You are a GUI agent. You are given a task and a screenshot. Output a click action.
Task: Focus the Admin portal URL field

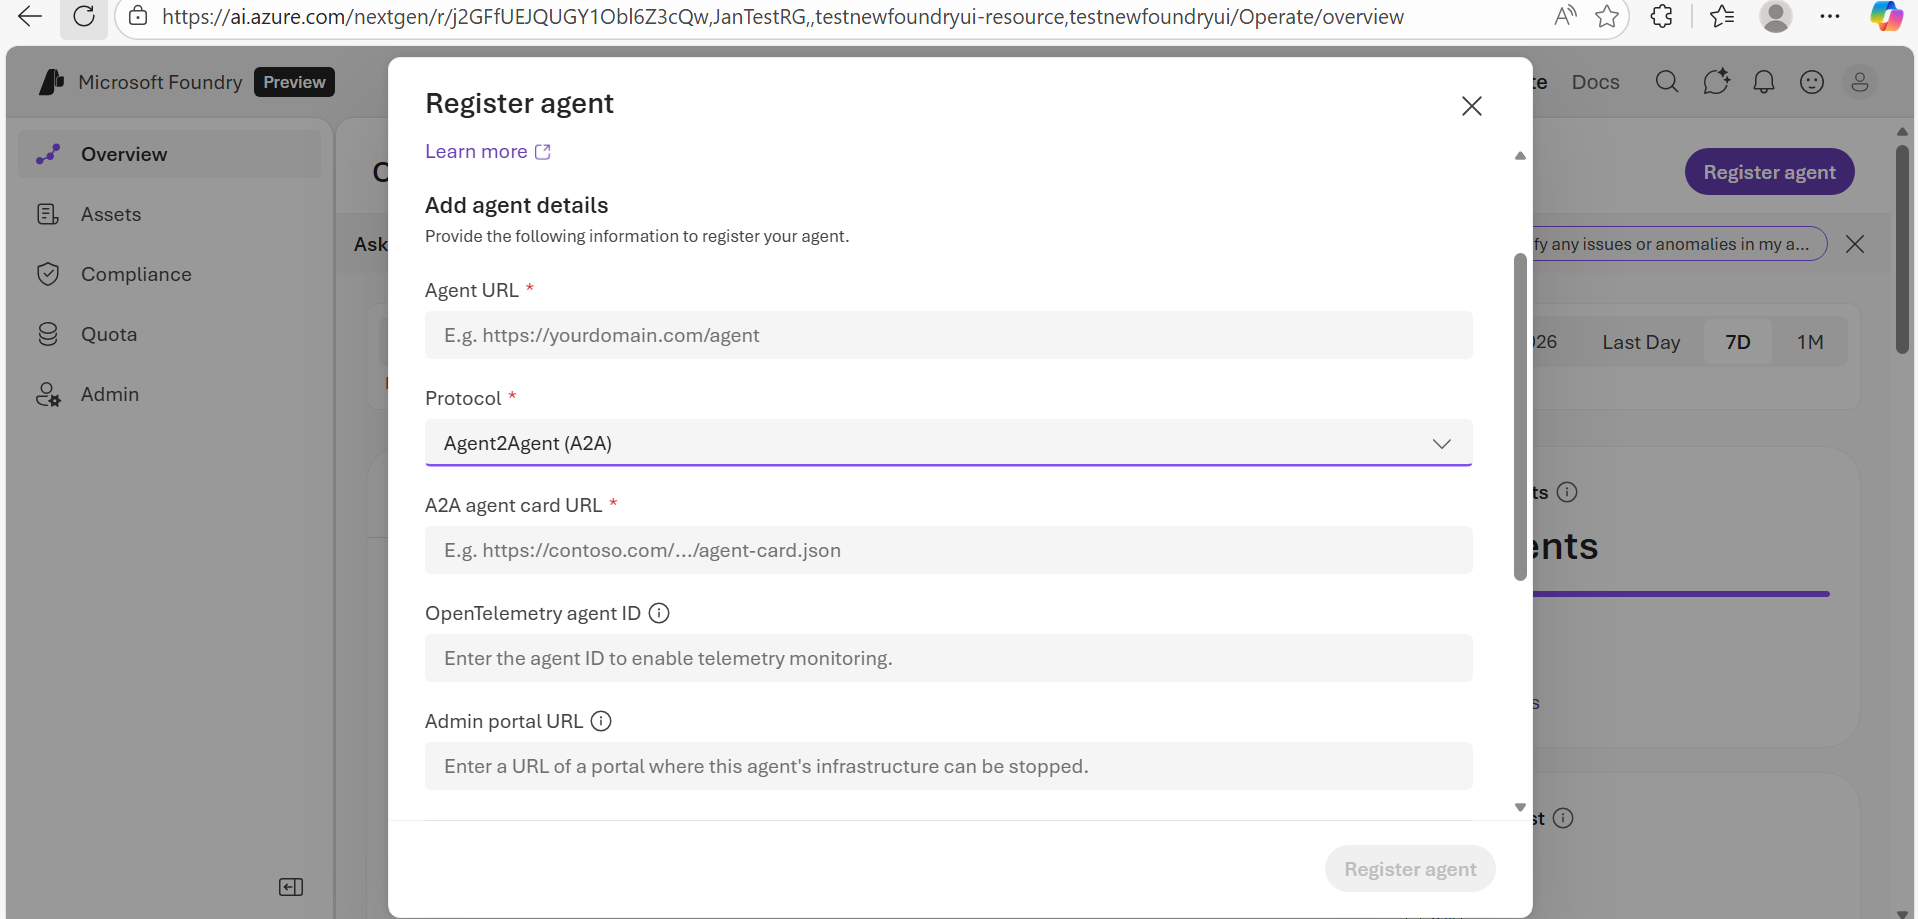(x=948, y=766)
